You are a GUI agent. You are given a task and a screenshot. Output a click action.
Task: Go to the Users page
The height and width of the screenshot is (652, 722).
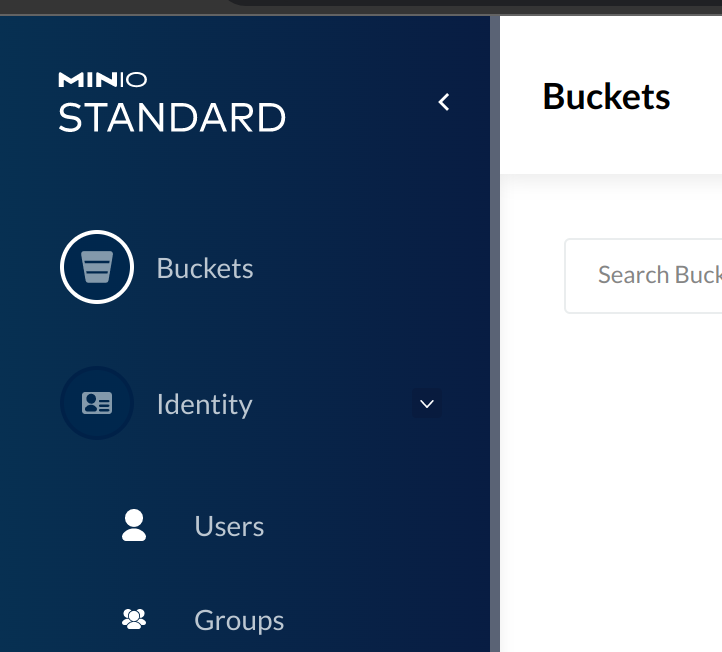pyautogui.click(x=229, y=526)
